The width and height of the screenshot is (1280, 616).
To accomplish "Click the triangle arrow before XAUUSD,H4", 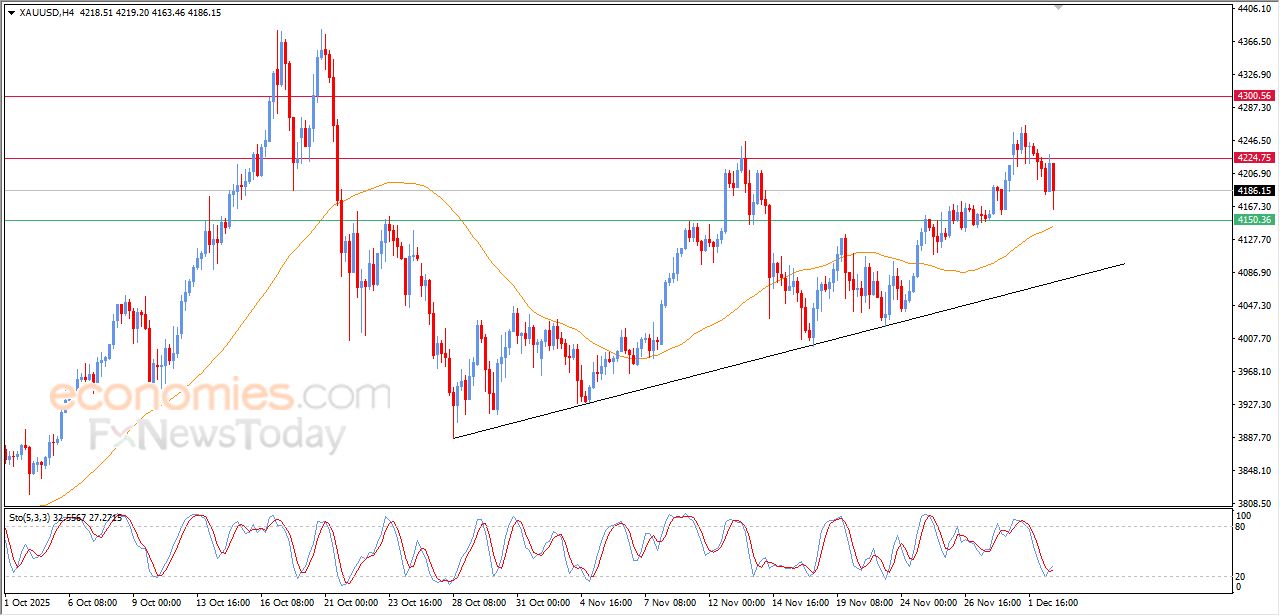I will pos(11,13).
